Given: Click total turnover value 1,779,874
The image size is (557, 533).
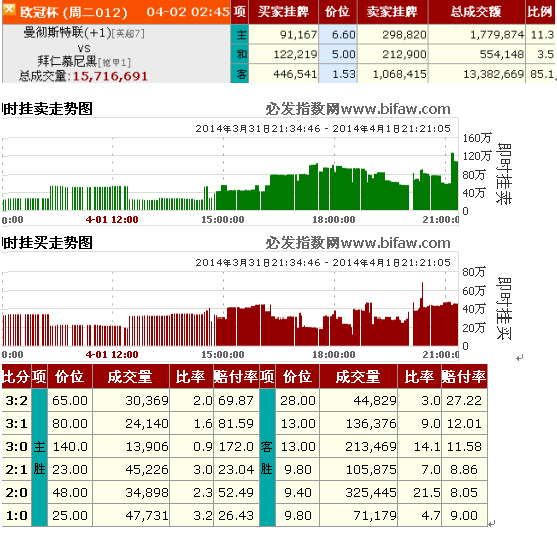Looking at the screenshot, I should [497, 35].
